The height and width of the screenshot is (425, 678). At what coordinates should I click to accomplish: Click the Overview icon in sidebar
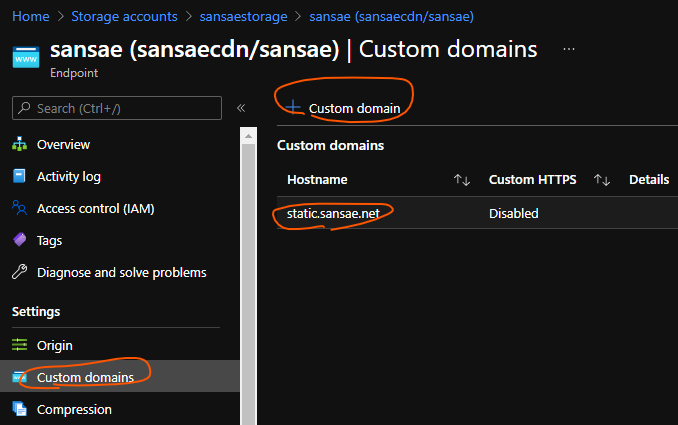point(19,145)
